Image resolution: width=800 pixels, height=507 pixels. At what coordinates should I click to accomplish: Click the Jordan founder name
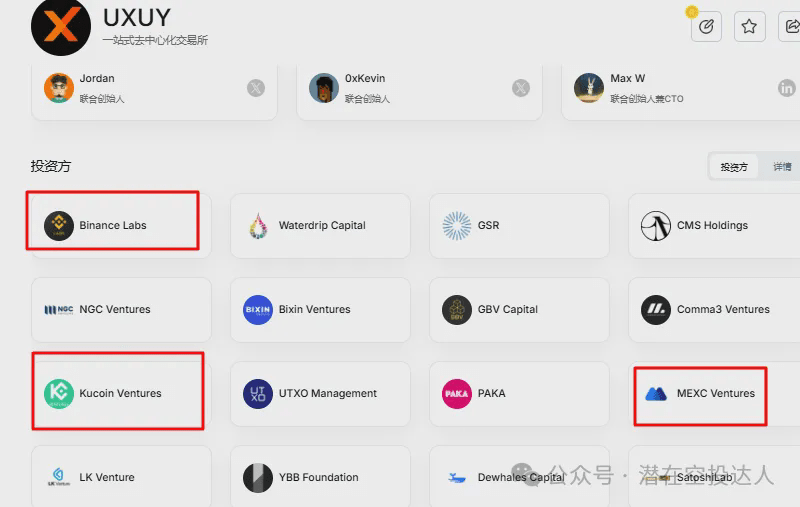coord(97,79)
